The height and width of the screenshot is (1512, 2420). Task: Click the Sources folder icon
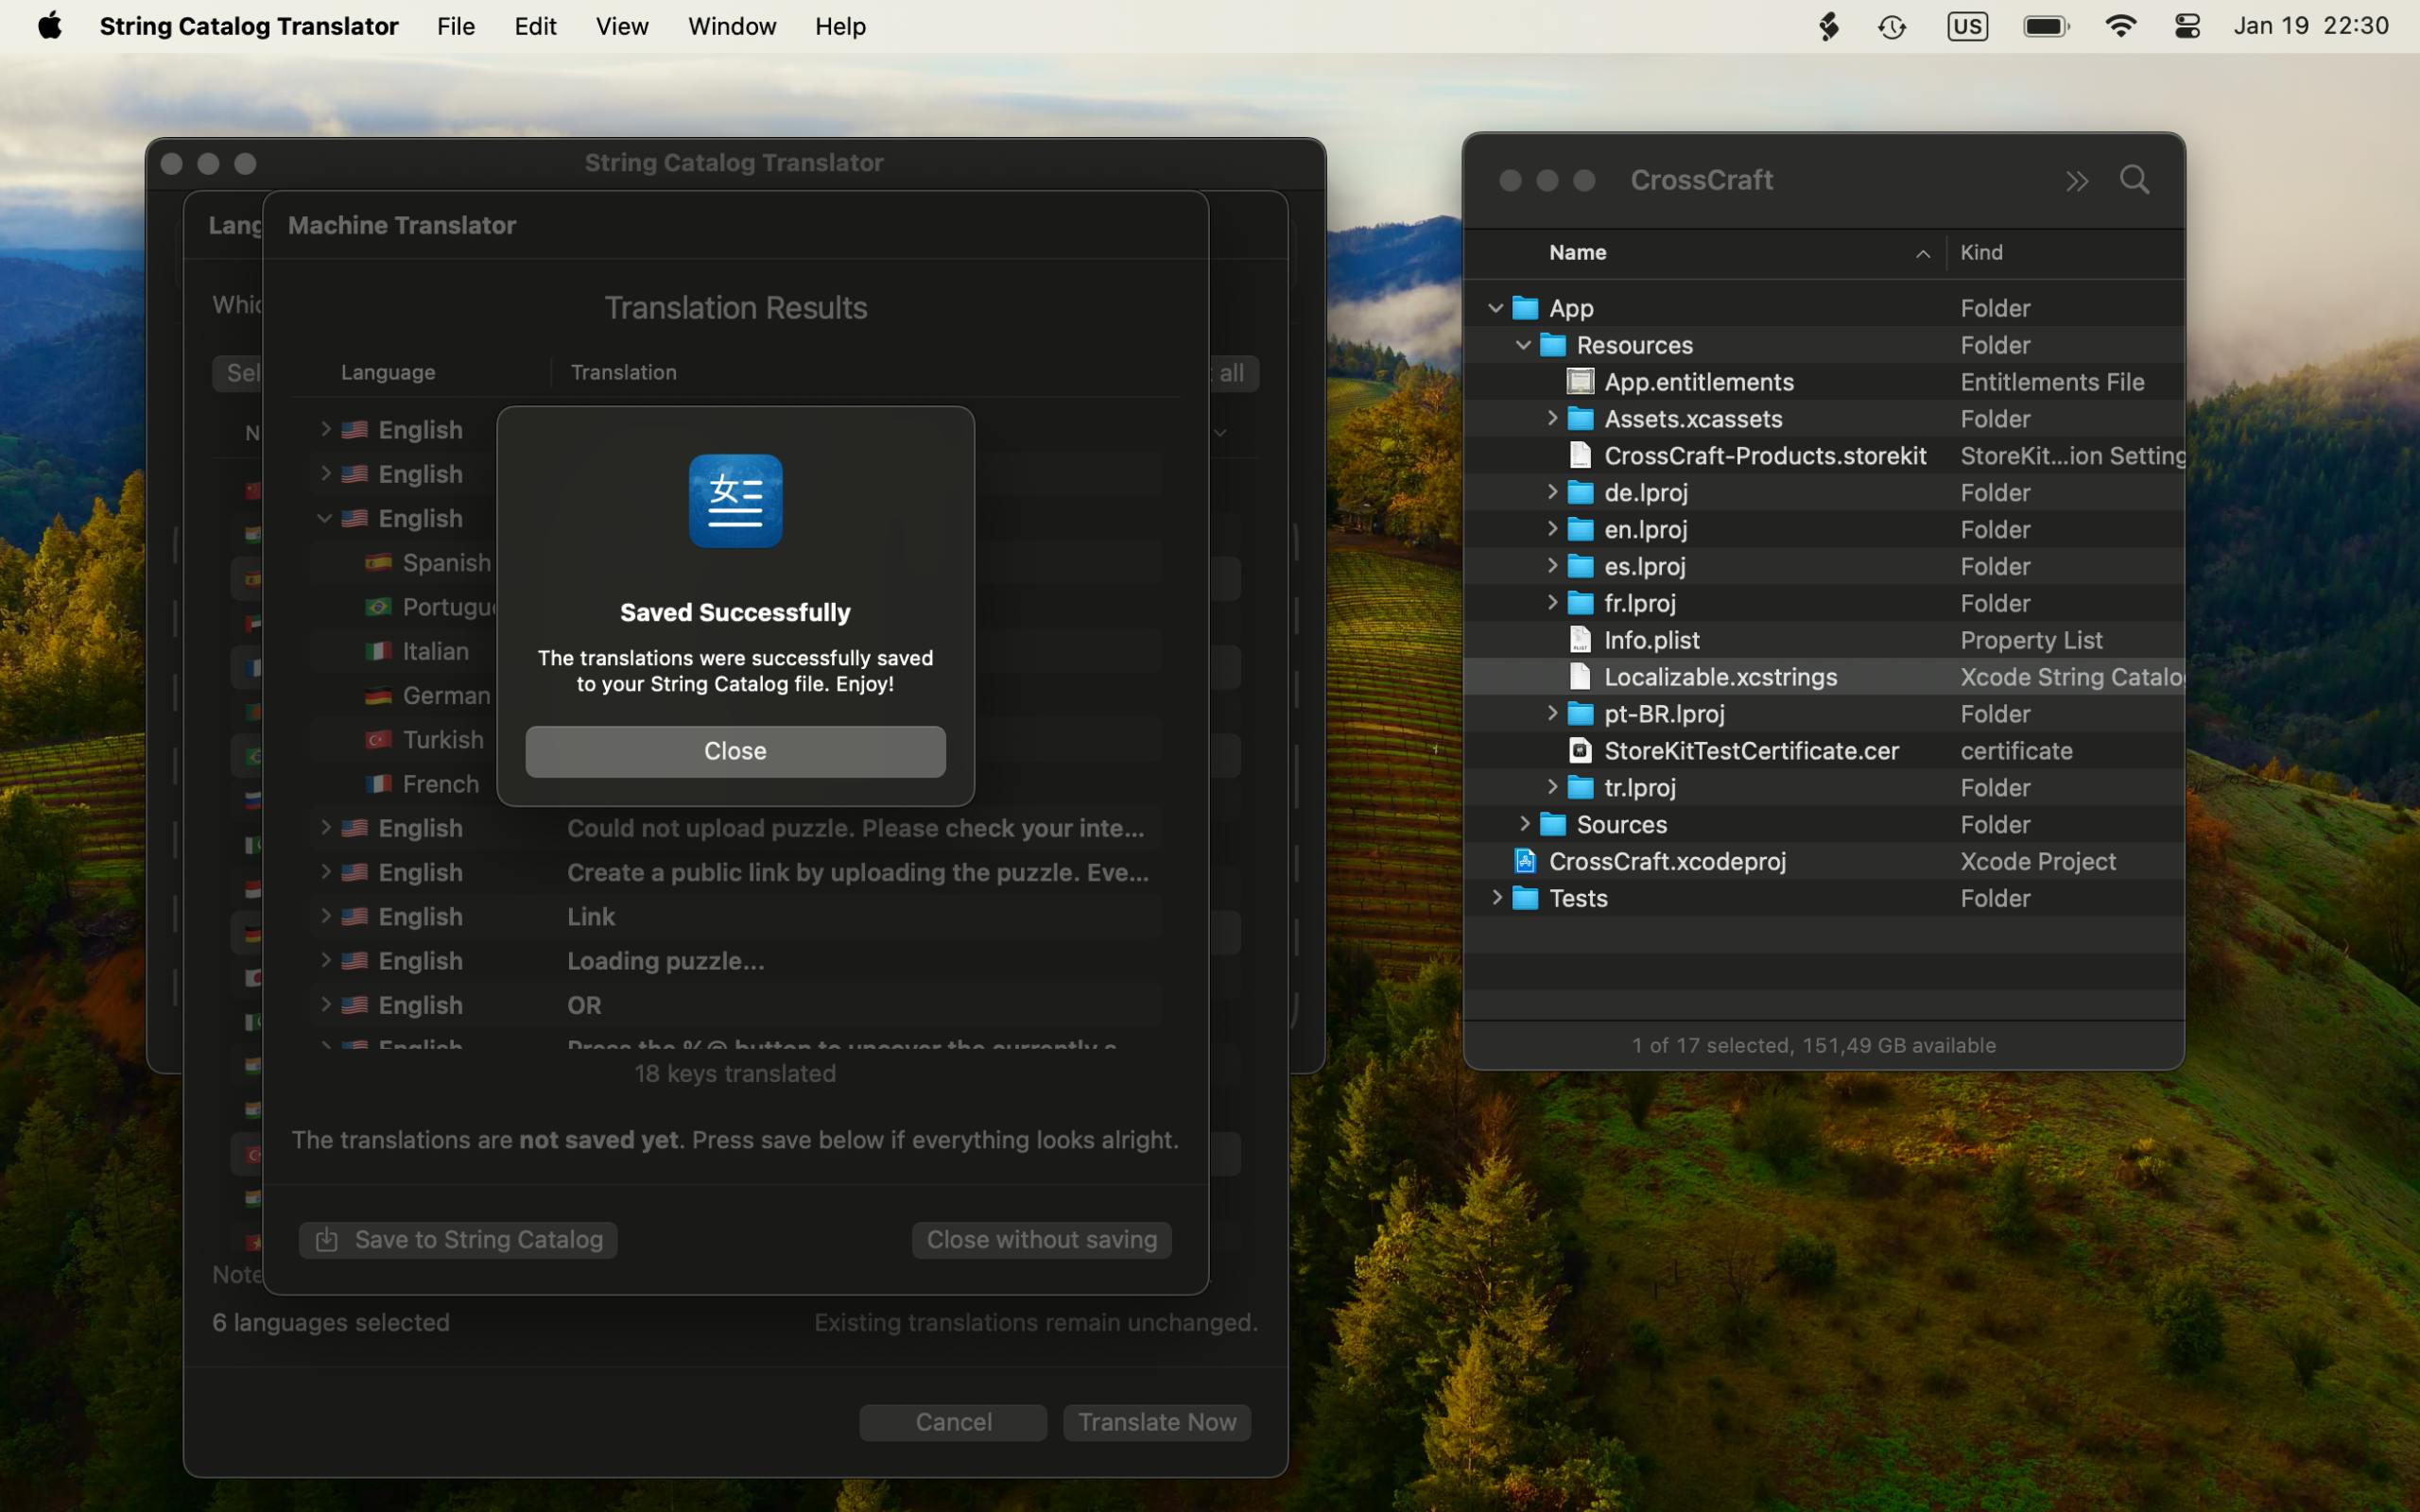[1552, 824]
